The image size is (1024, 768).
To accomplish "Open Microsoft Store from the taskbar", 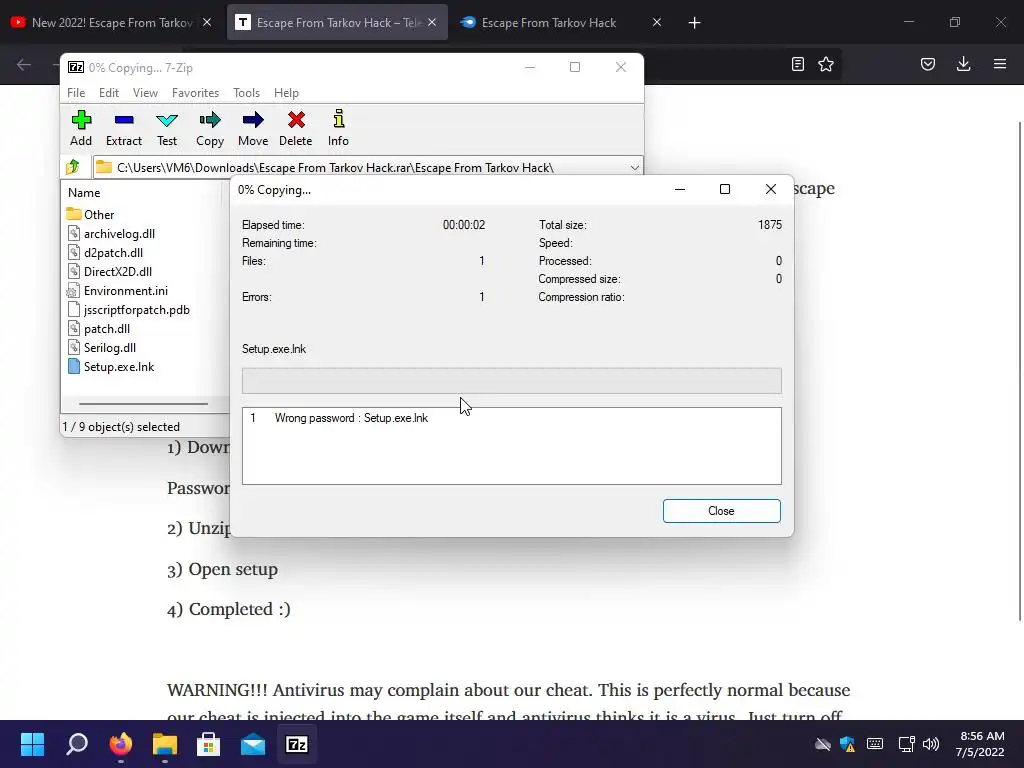I will (x=208, y=744).
